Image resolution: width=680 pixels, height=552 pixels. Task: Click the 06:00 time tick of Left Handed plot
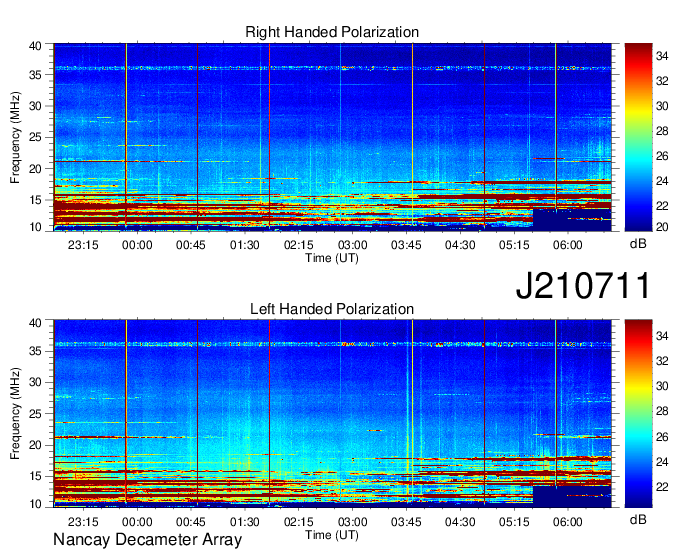point(568,521)
